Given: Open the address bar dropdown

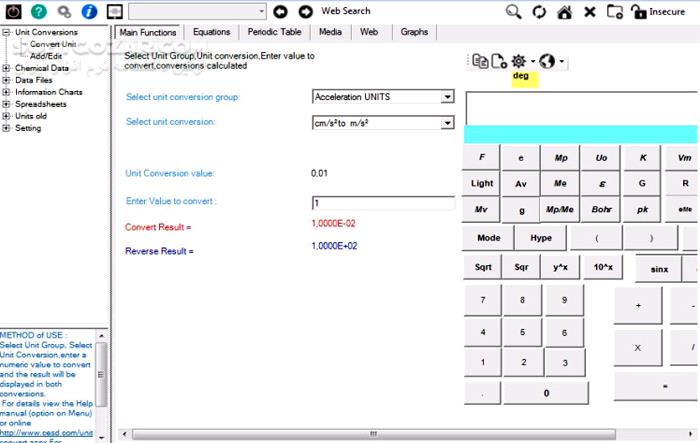Looking at the screenshot, I should 262,12.
